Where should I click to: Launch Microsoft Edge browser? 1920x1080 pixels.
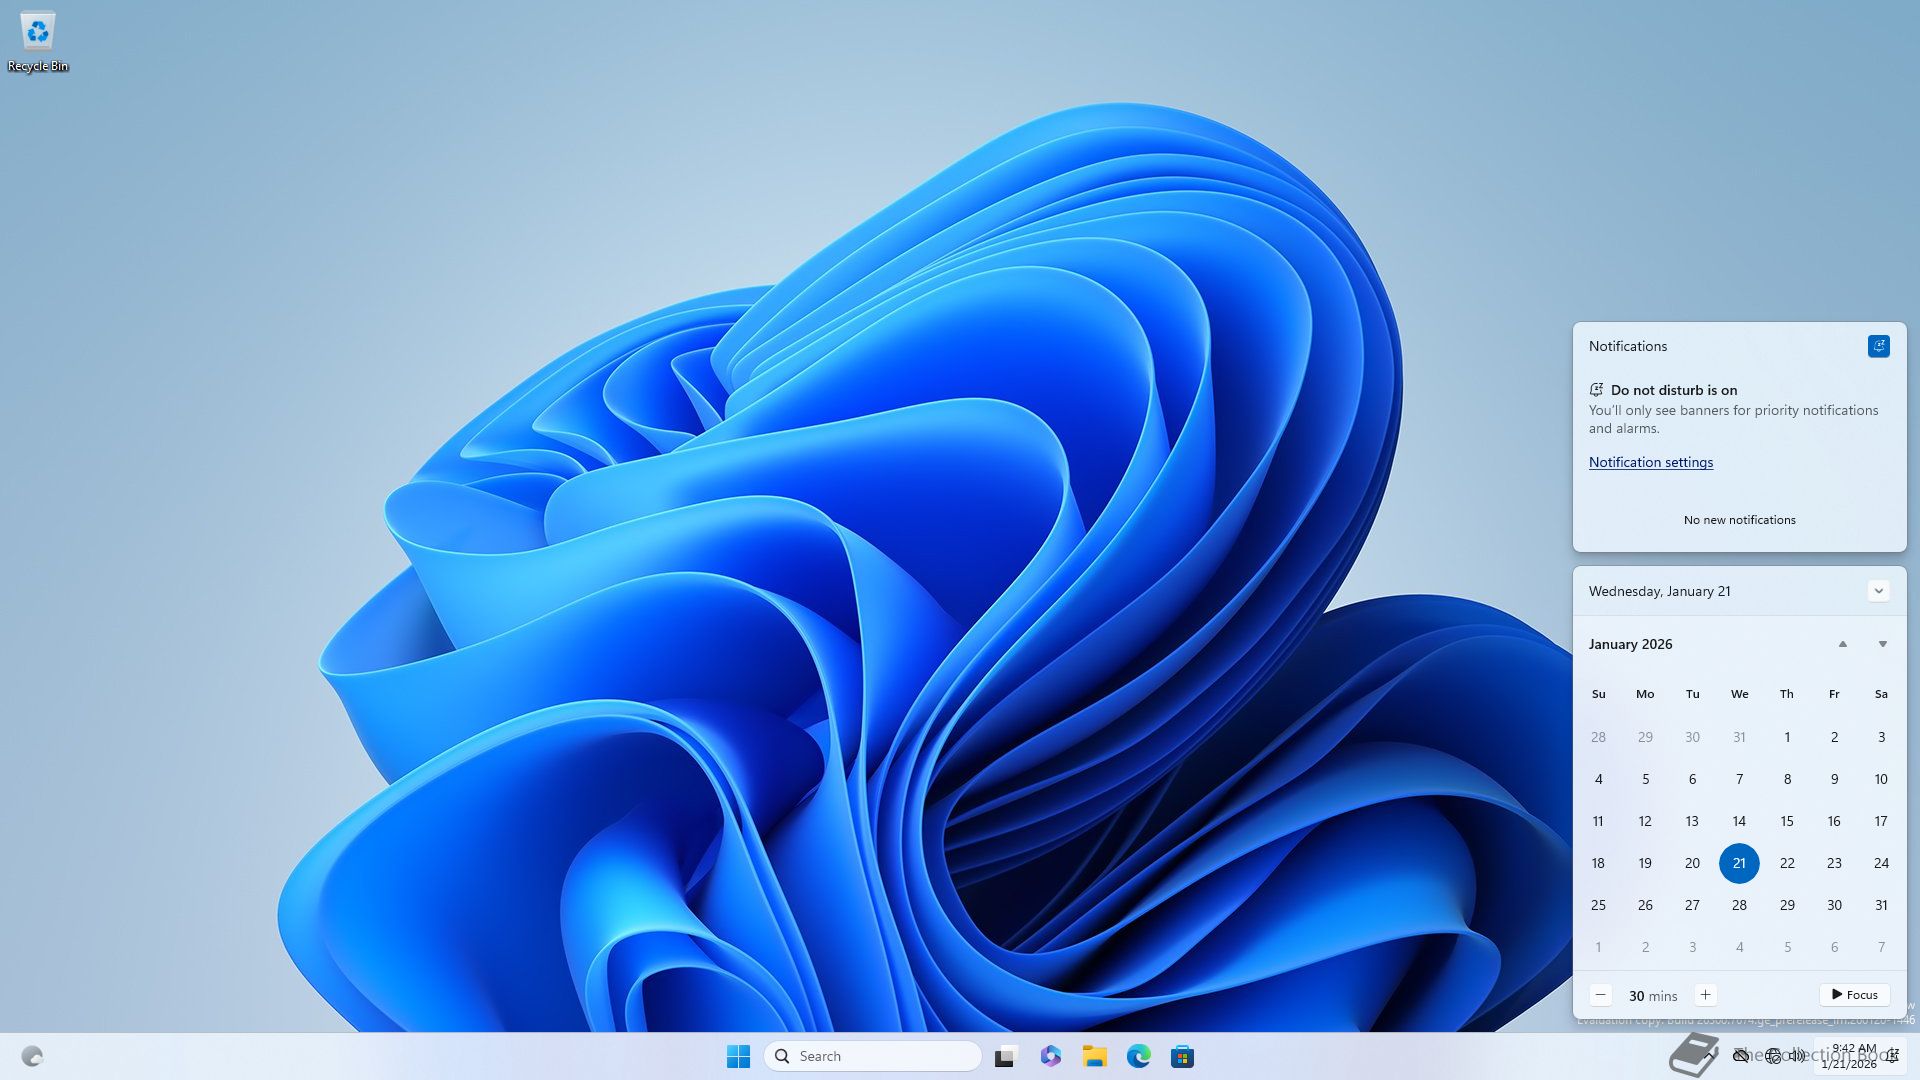tap(1138, 1056)
